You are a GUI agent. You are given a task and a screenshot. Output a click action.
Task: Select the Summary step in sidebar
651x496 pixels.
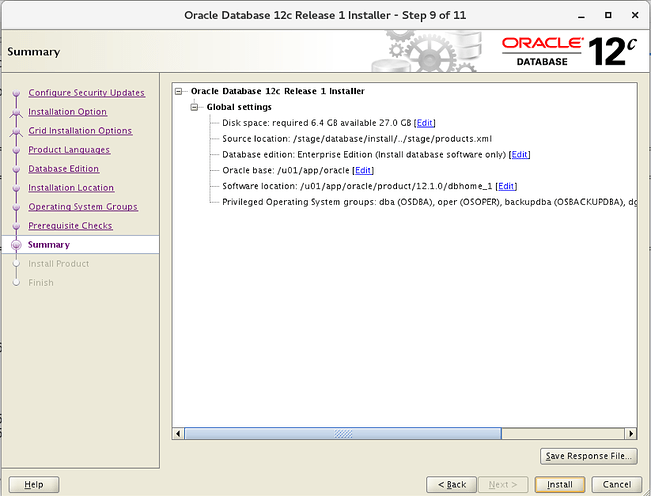pyautogui.click(x=49, y=245)
